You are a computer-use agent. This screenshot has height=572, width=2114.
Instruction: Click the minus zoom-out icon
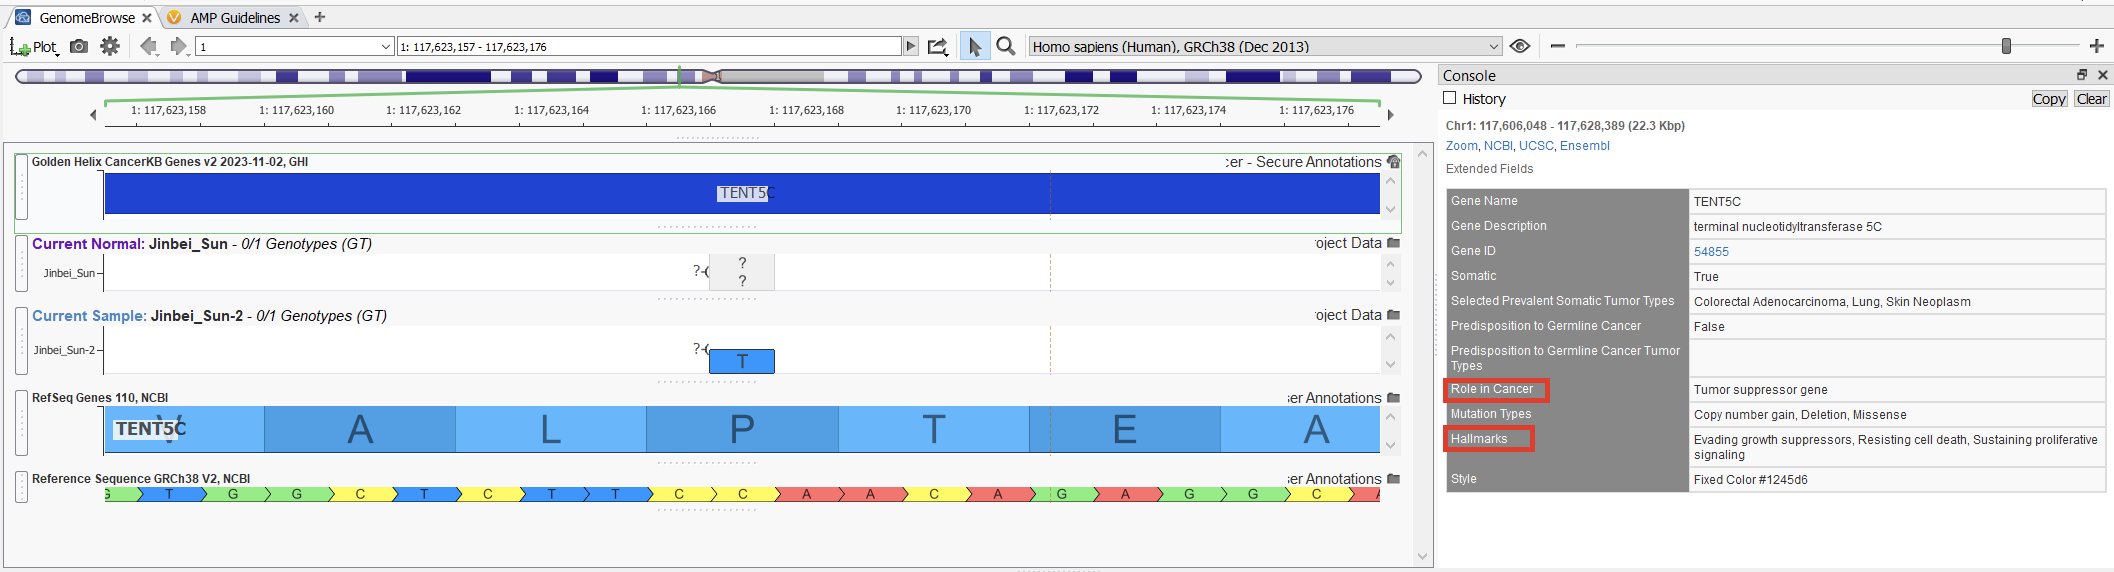click(x=1557, y=46)
